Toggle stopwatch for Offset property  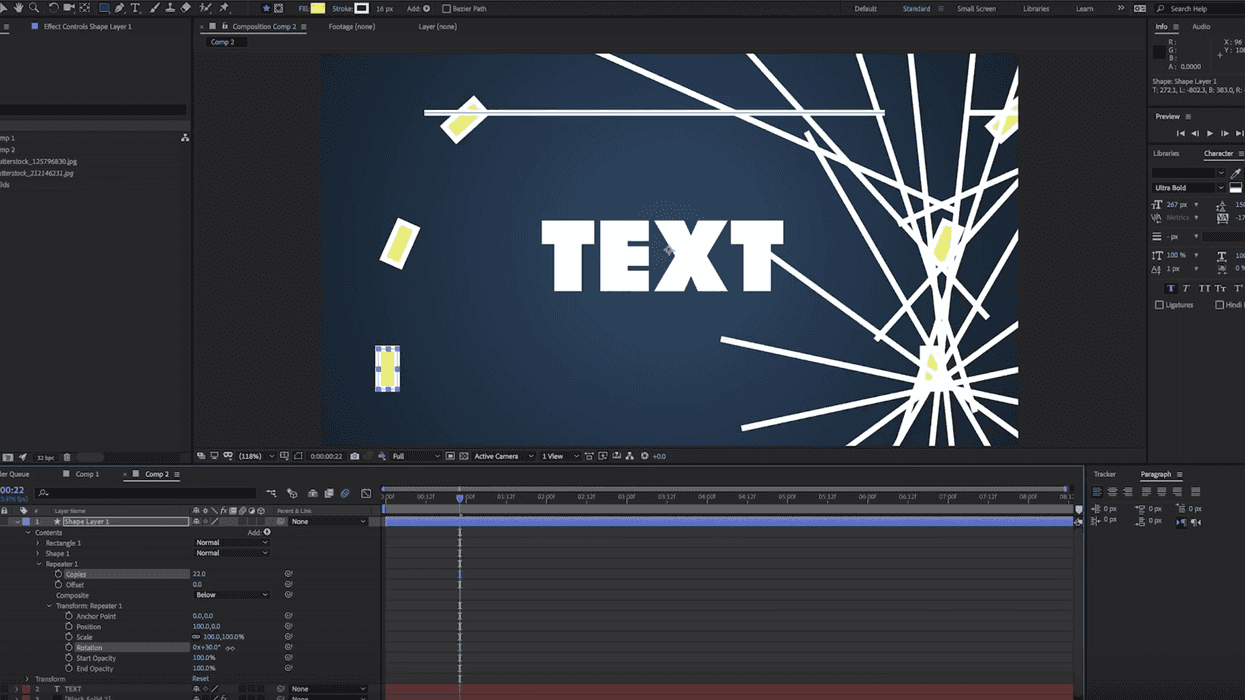[58, 585]
